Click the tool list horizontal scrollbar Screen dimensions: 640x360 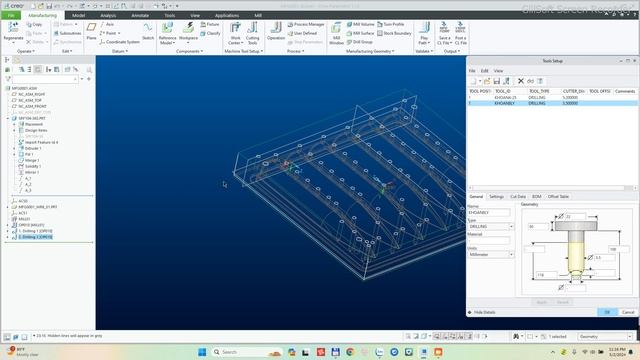tap(552, 188)
